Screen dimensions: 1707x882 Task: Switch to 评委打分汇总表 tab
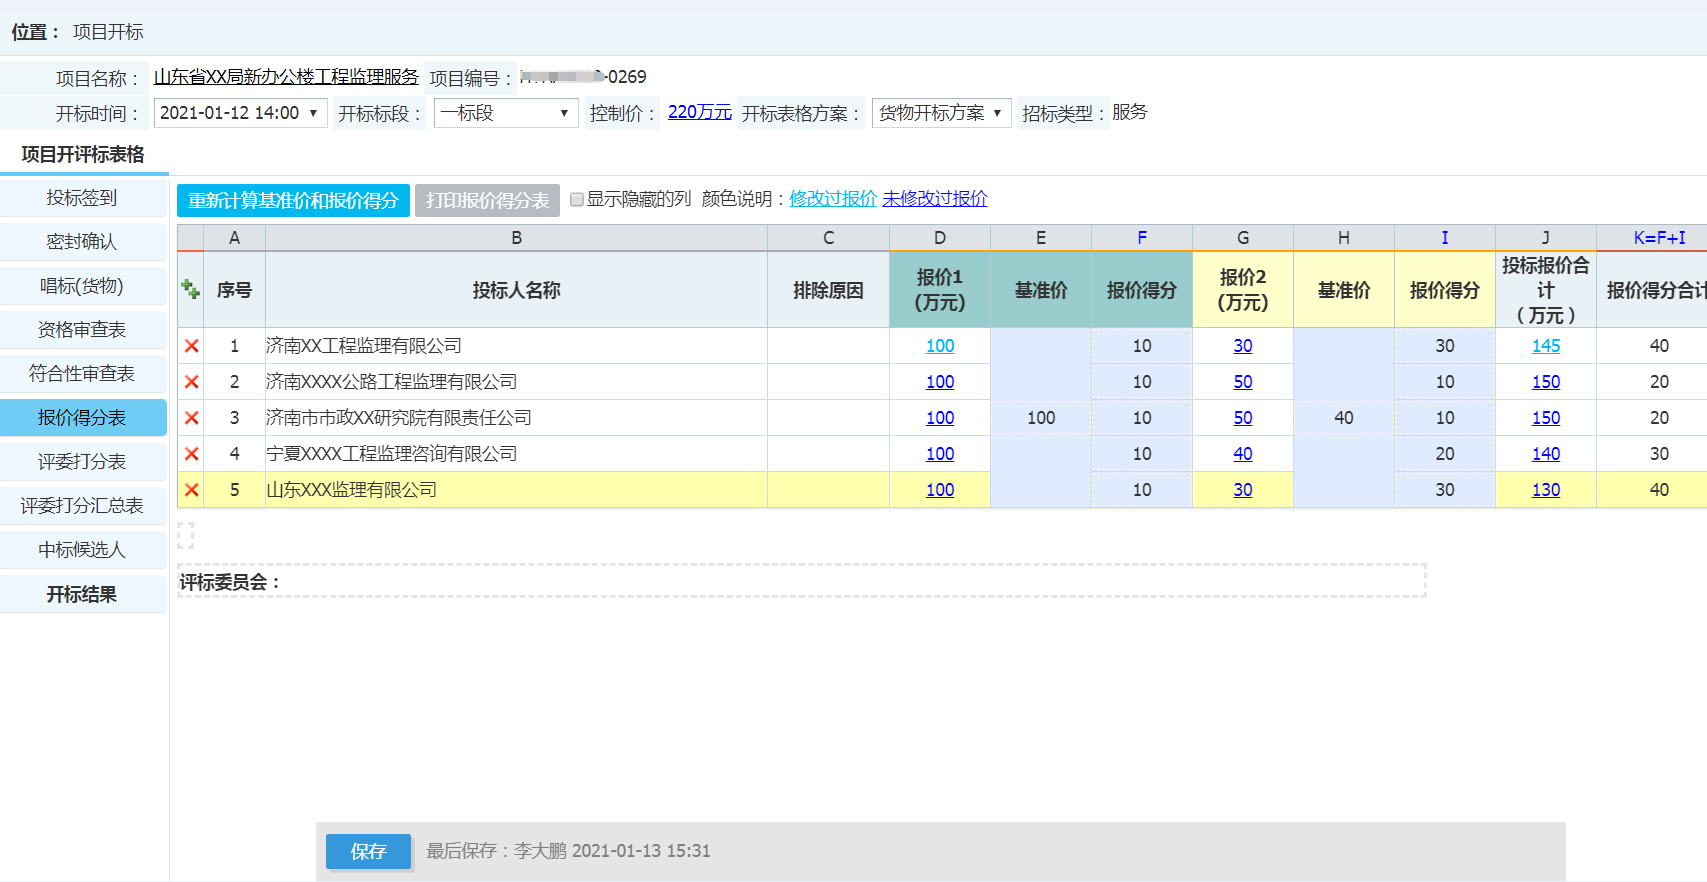tap(83, 506)
